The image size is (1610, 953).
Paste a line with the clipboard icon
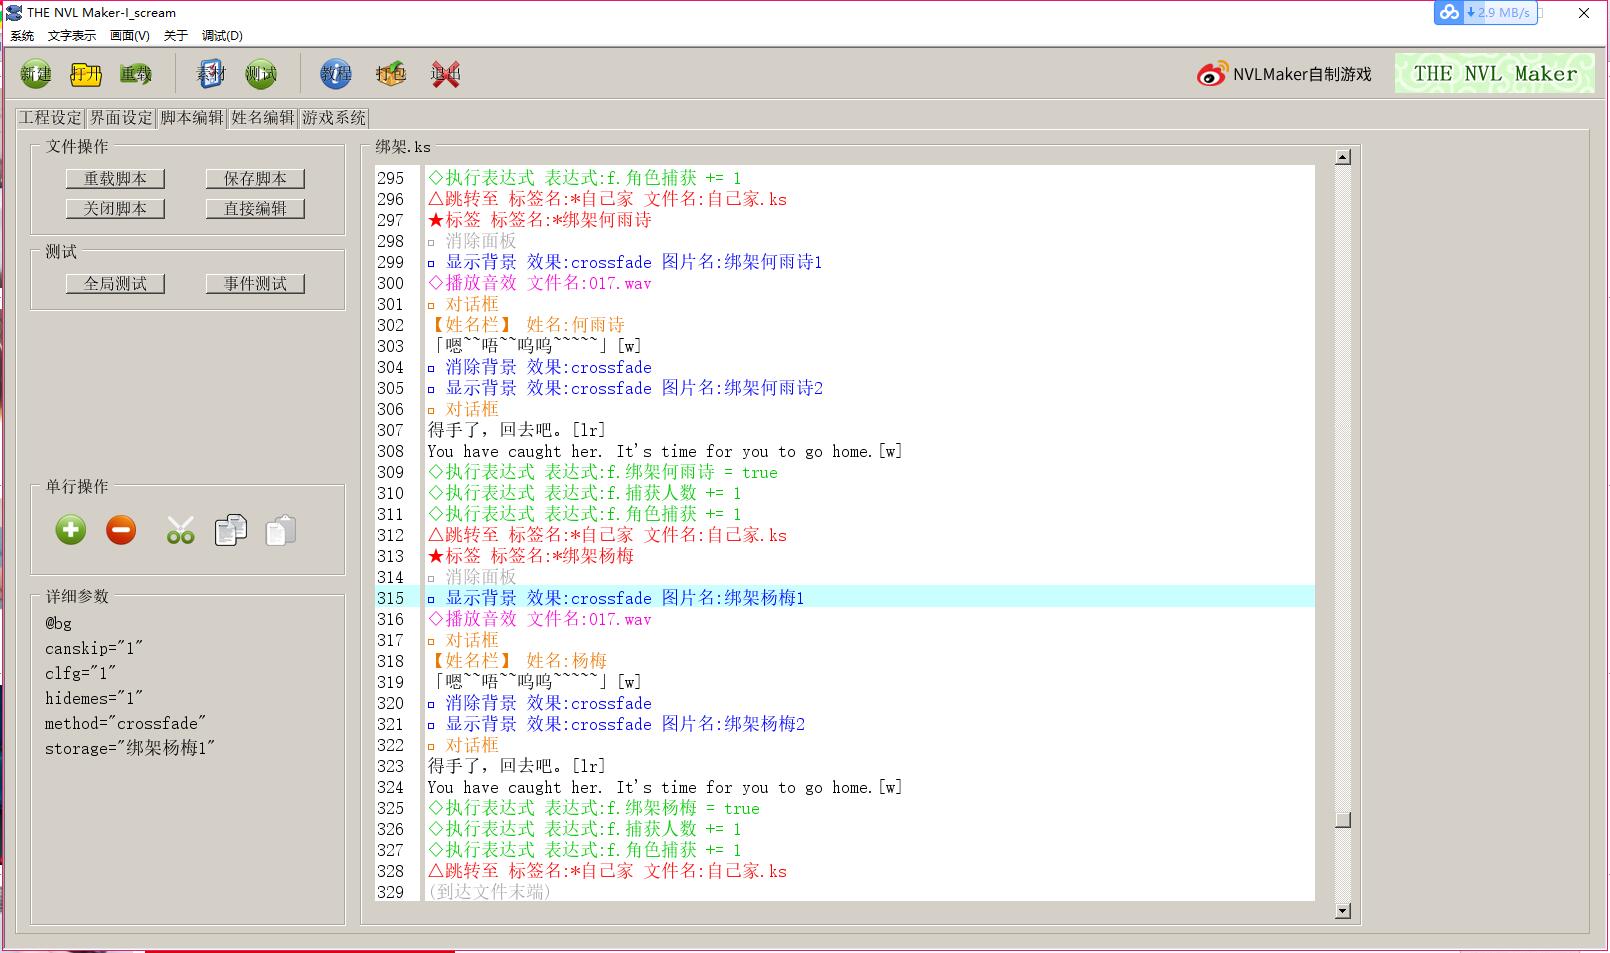pyautogui.click(x=281, y=530)
